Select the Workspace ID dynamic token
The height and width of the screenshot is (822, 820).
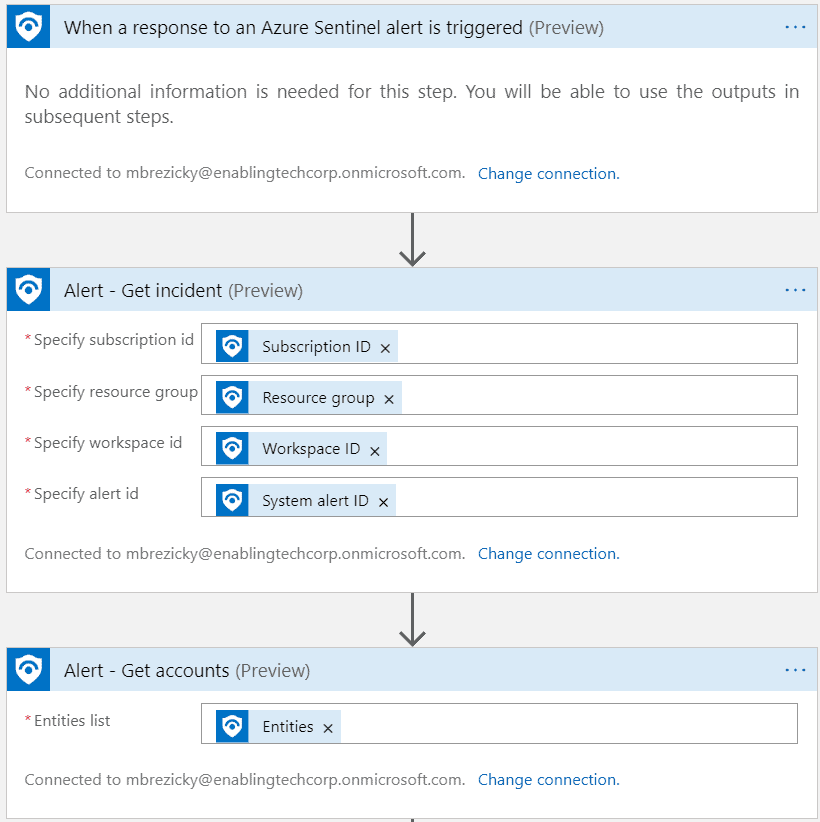pos(301,448)
